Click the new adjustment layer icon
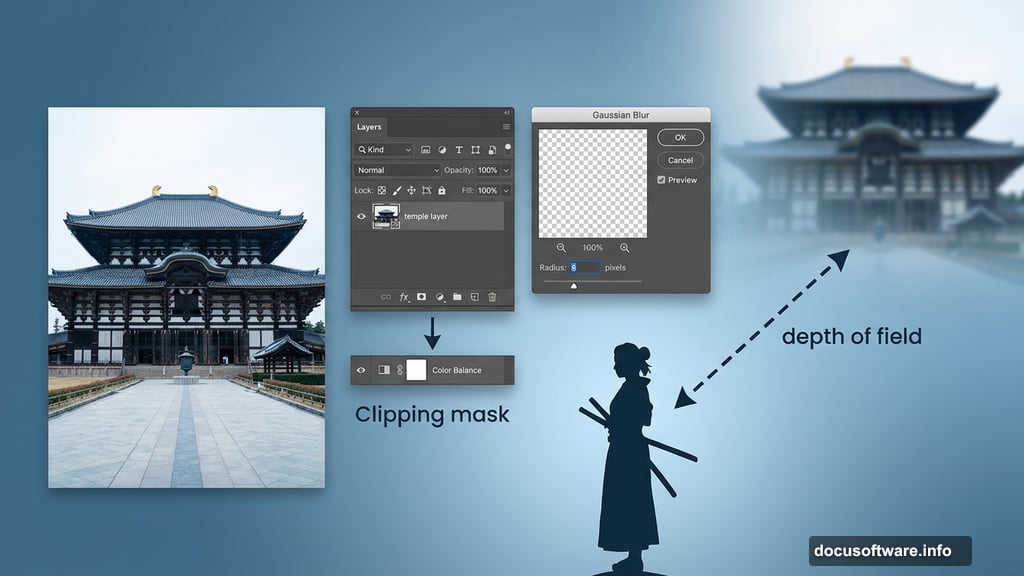Image resolution: width=1024 pixels, height=576 pixels. click(x=438, y=296)
